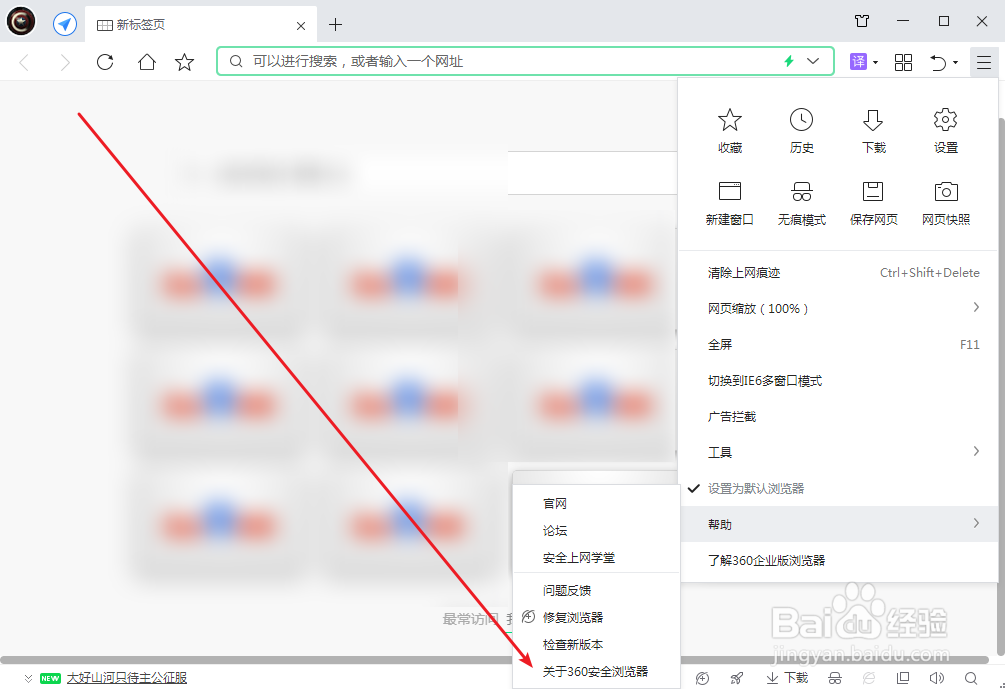1005x689 pixels.
Task: Open Settings (设置) gear in menu
Action: coord(945,131)
